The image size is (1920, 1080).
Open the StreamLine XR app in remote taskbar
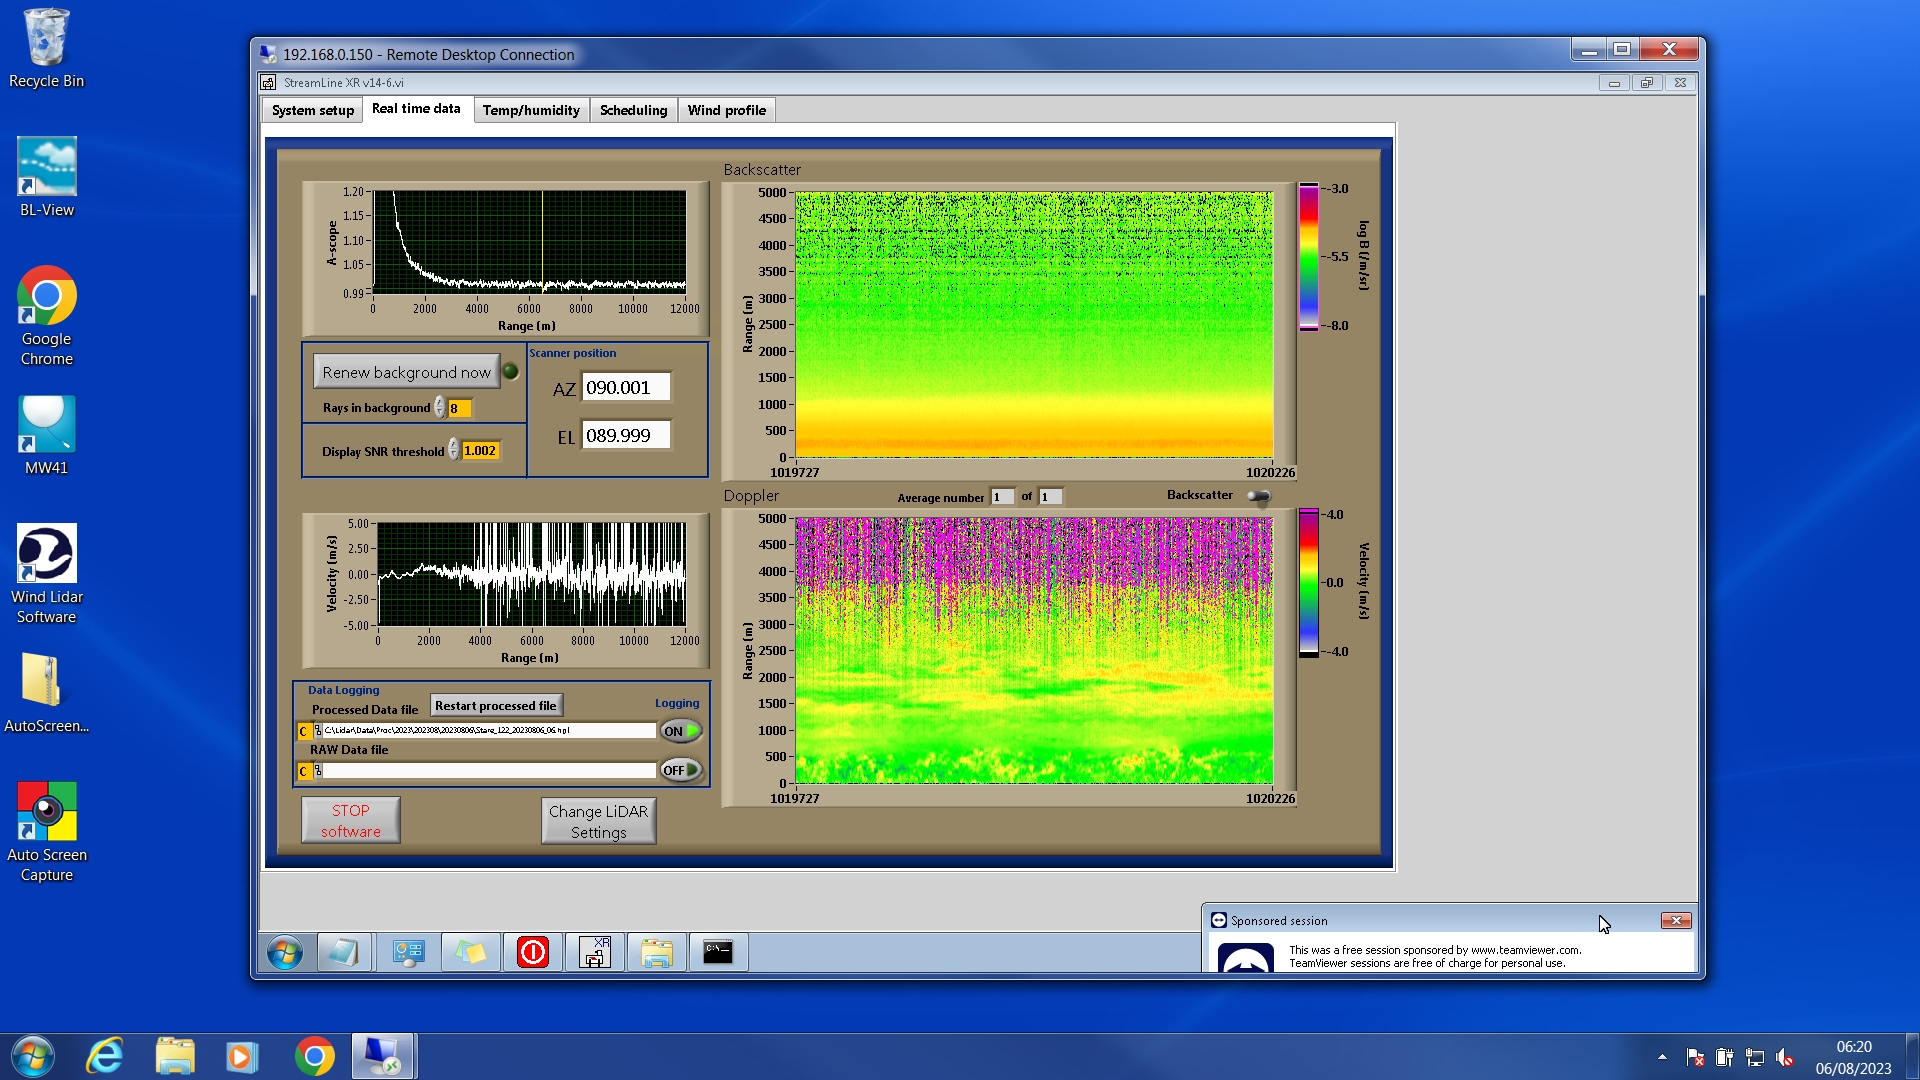click(595, 952)
